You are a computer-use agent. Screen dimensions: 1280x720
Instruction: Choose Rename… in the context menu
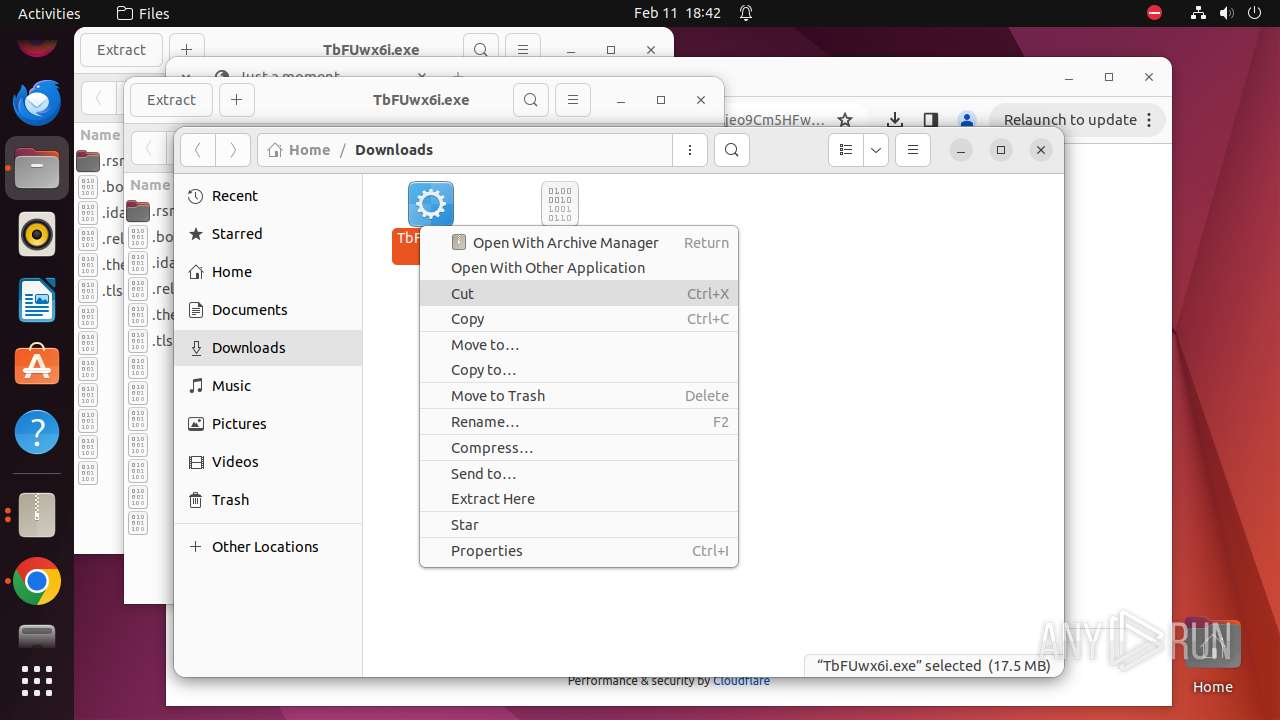[x=578, y=422]
